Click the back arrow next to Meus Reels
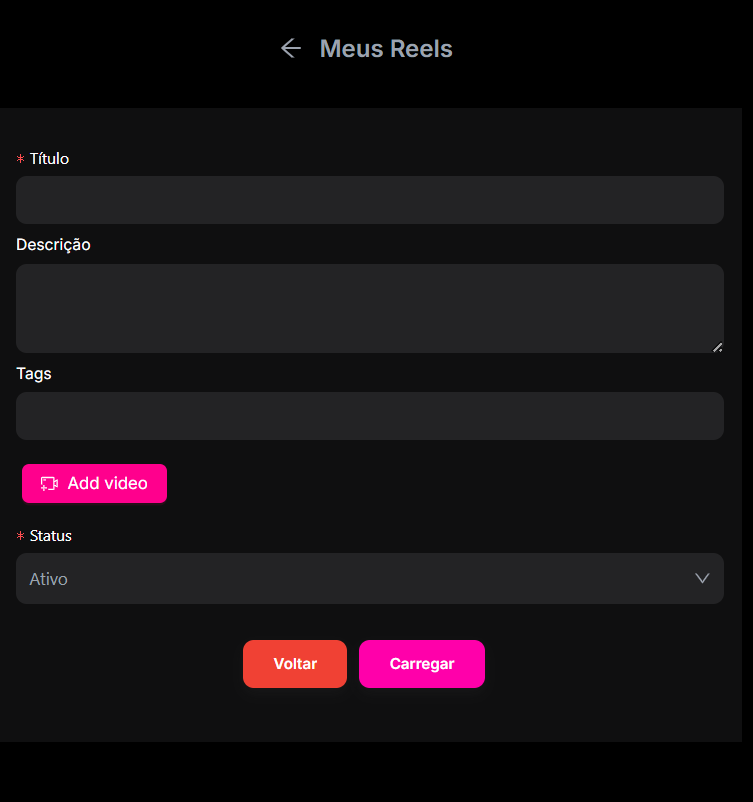The height and width of the screenshot is (802, 753). (x=290, y=48)
